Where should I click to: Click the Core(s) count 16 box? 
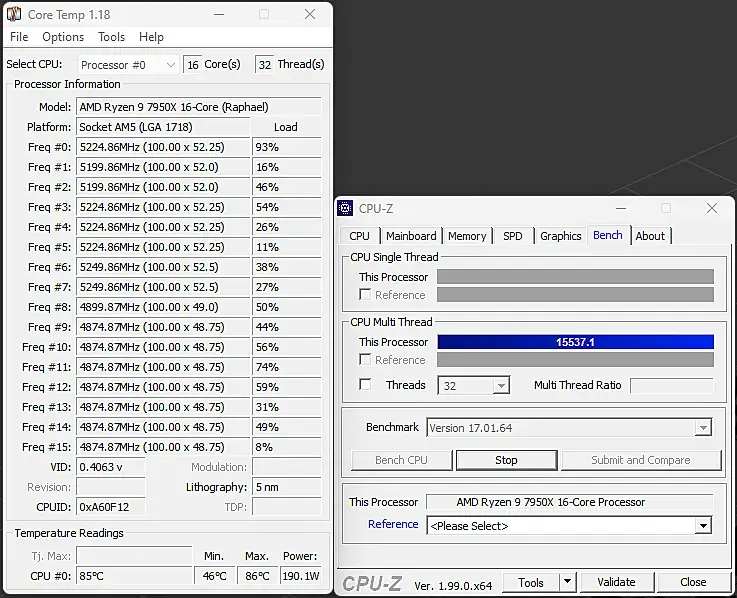(192, 64)
